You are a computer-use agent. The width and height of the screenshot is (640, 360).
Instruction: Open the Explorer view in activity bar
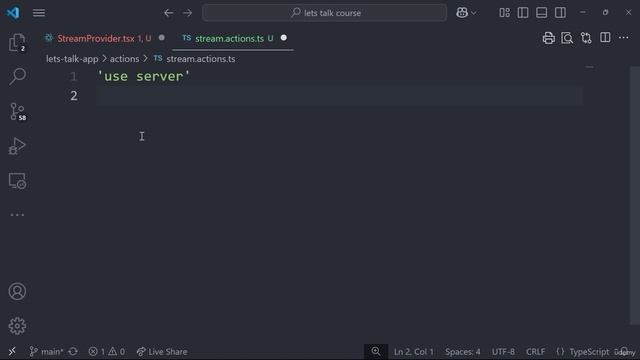pos(17,42)
